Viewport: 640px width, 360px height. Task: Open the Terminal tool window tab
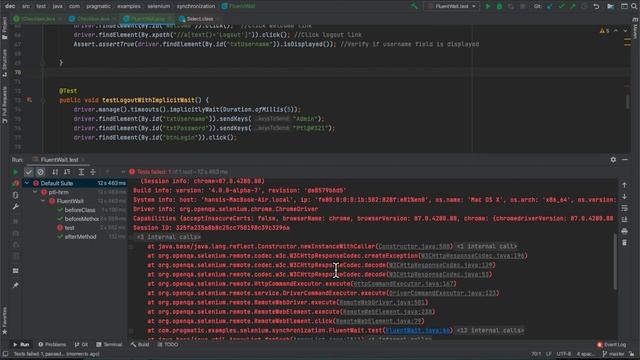click(x=109, y=344)
